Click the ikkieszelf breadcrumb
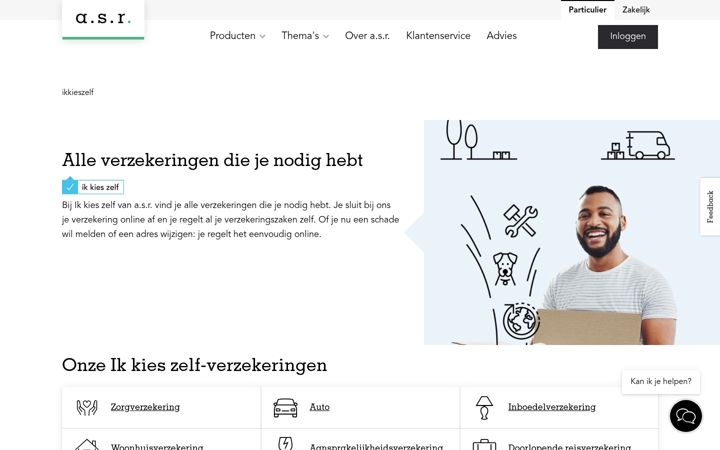Viewport: 720px width, 450px height. coord(78,92)
